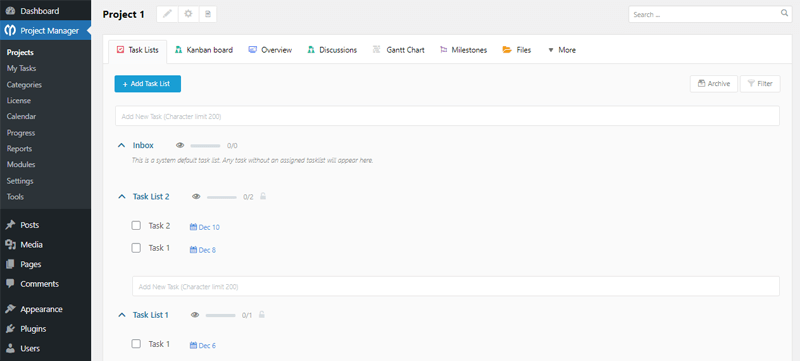Click the Task 2 task name
Viewport: 800px width, 361px height.
pyautogui.click(x=159, y=225)
